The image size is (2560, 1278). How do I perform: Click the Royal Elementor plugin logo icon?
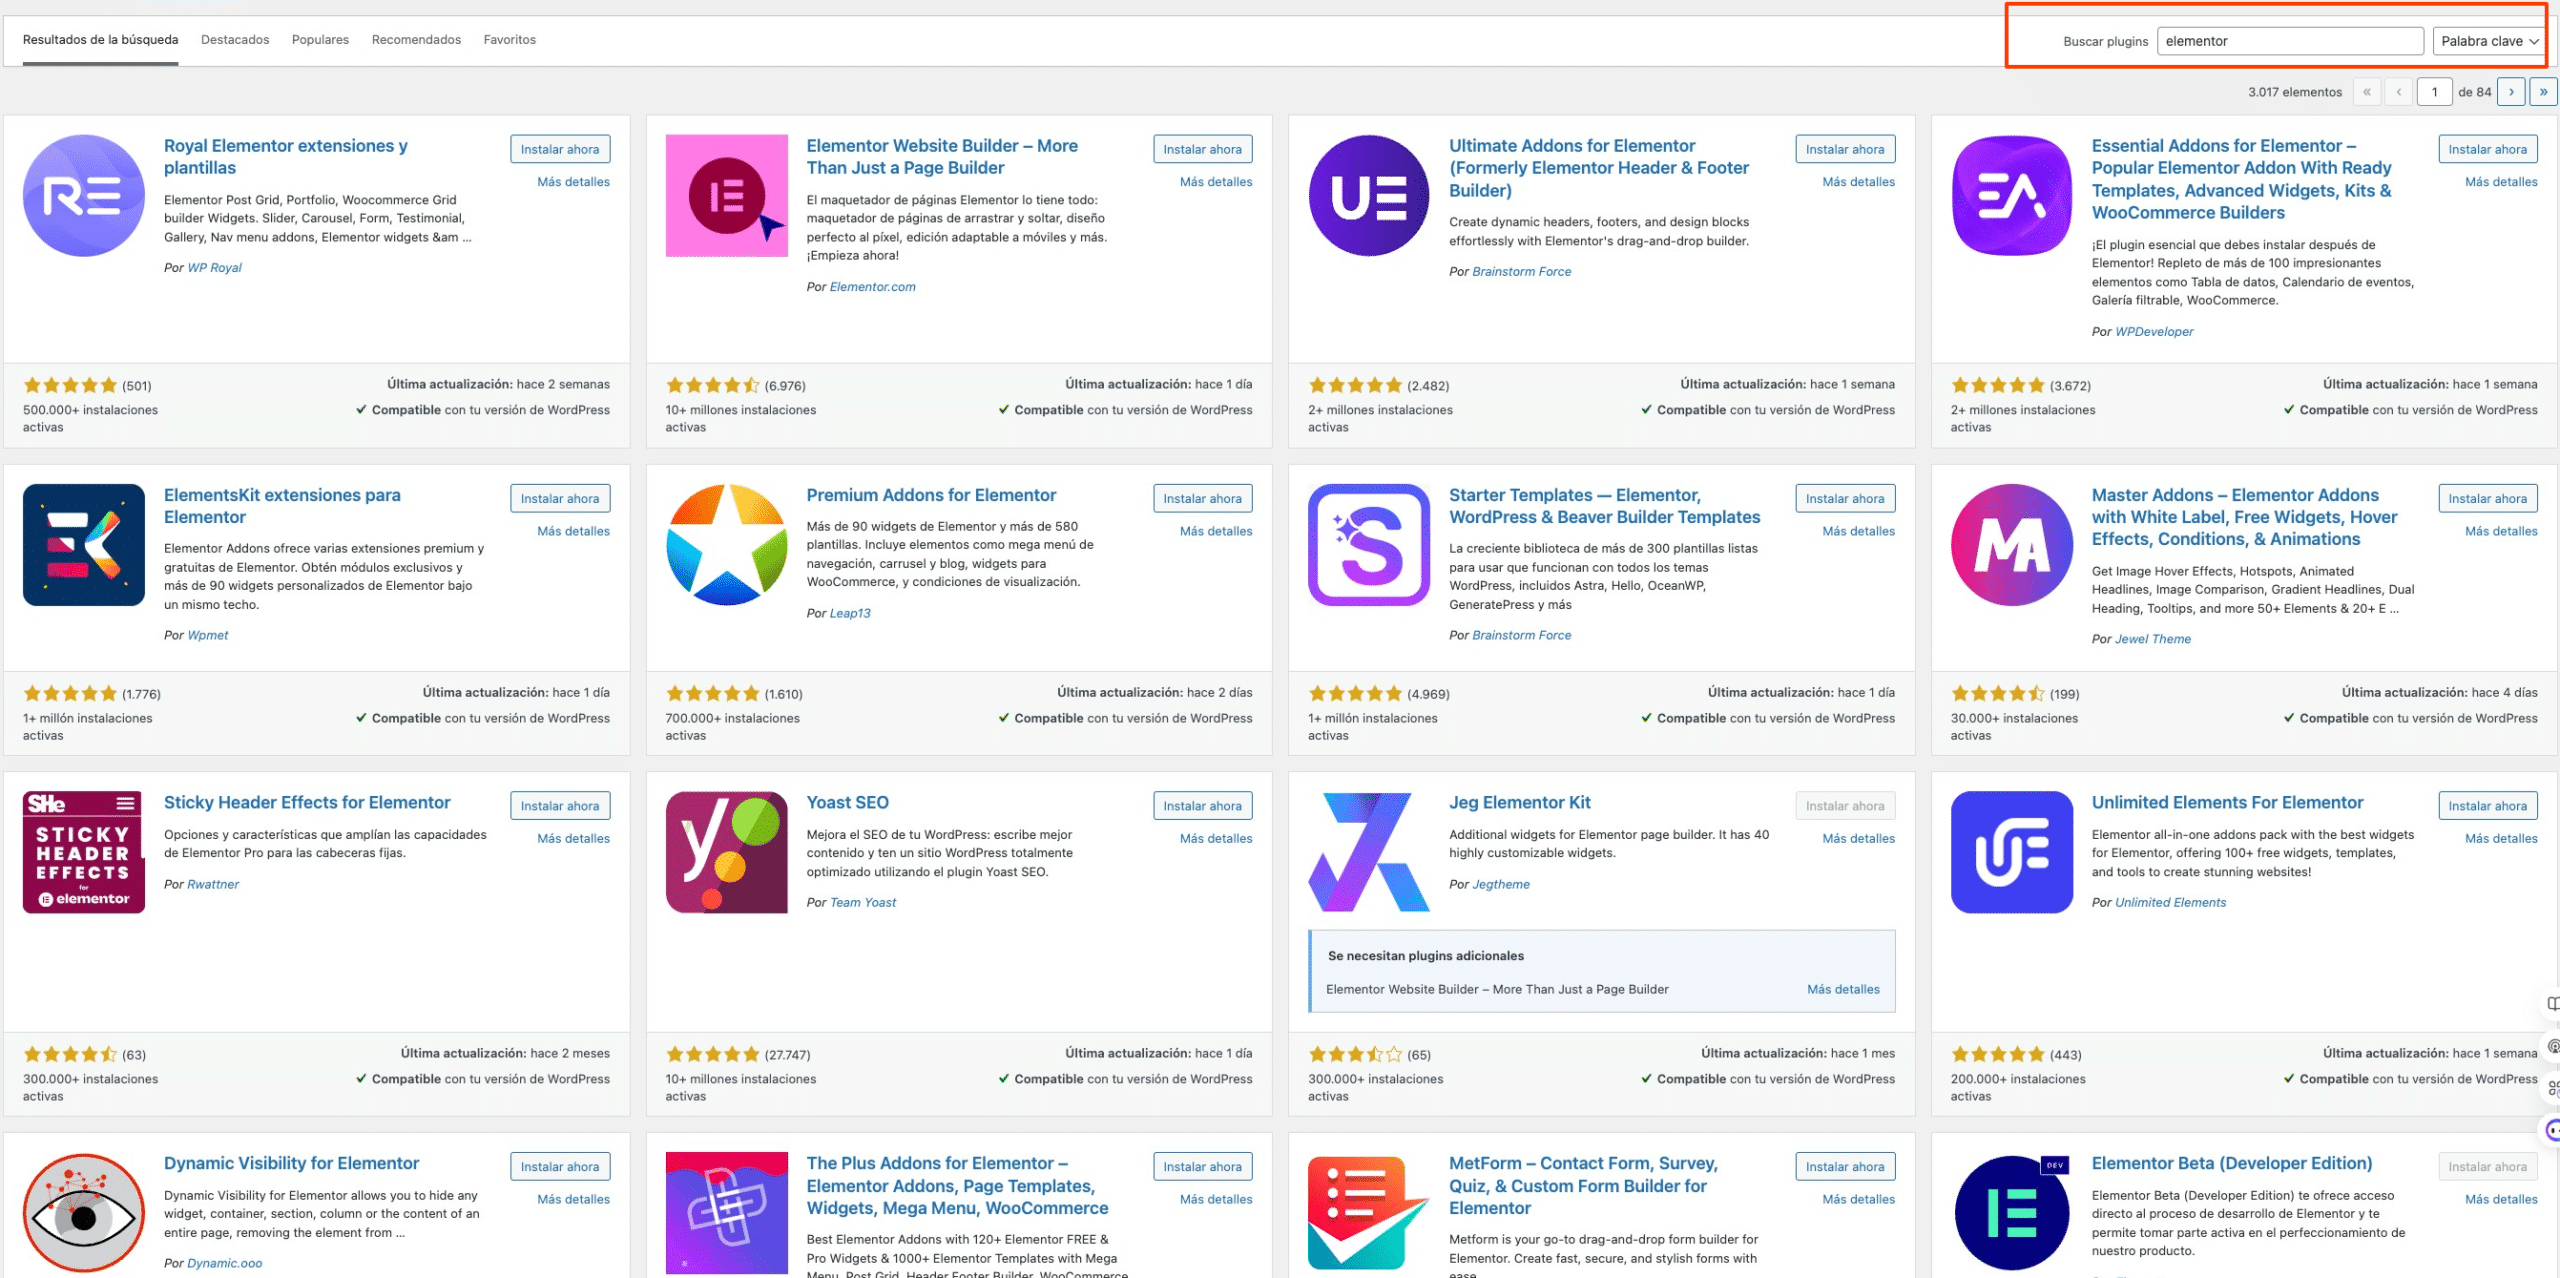pos(84,196)
